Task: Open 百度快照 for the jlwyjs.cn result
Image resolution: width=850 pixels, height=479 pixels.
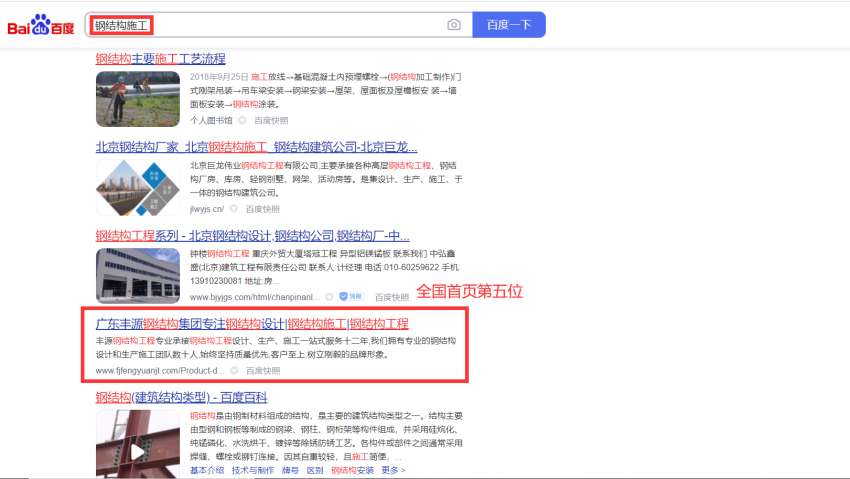Action: point(262,209)
